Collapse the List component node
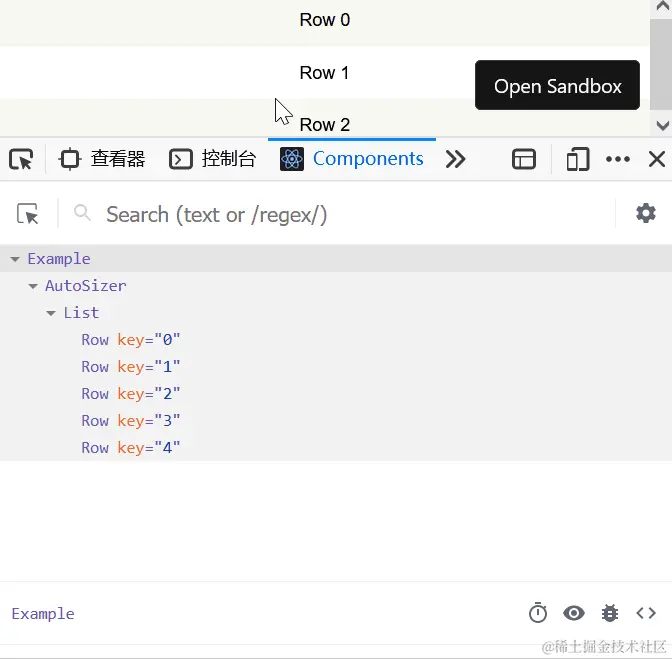Image resolution: width=672 pixels, height=659 pixels. [x=51, y=313]
